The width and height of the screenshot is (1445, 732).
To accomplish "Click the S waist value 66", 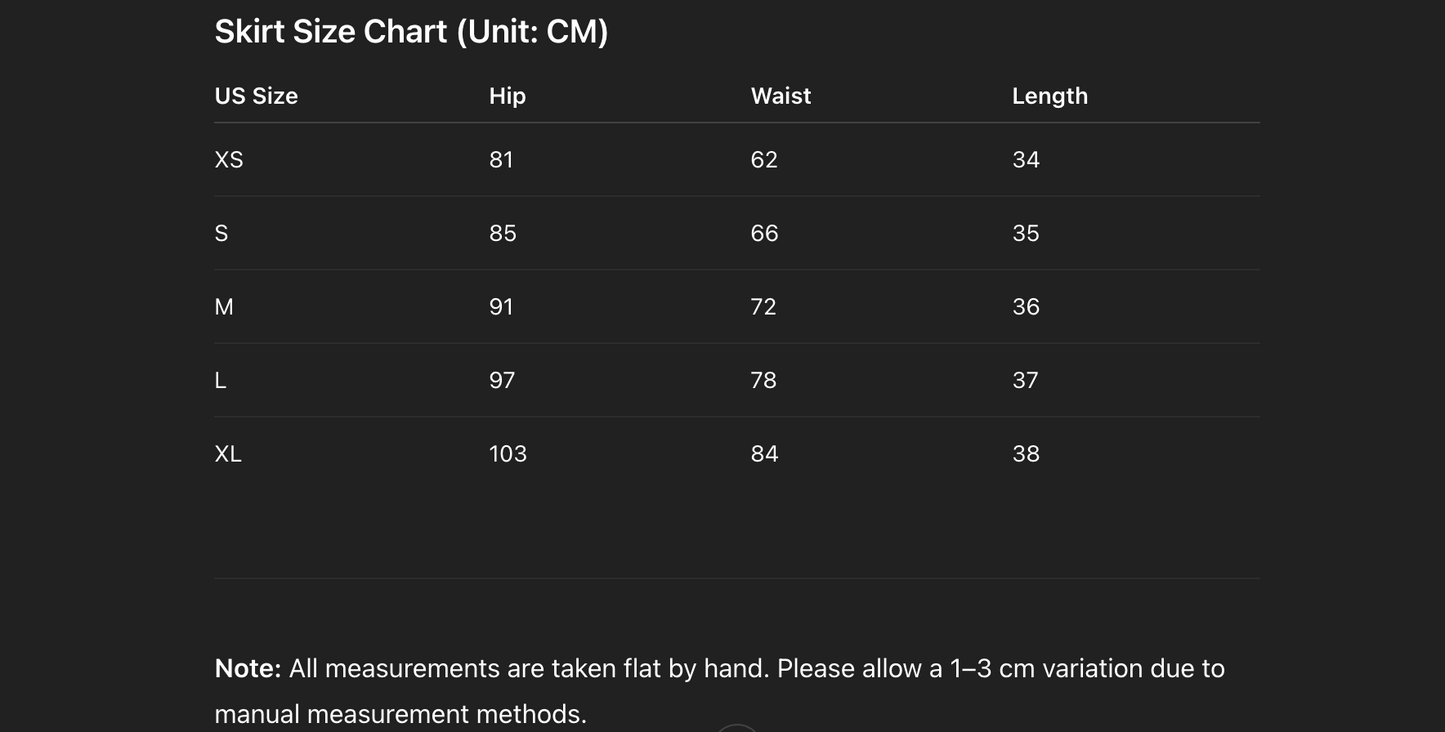I will point(764,233).
